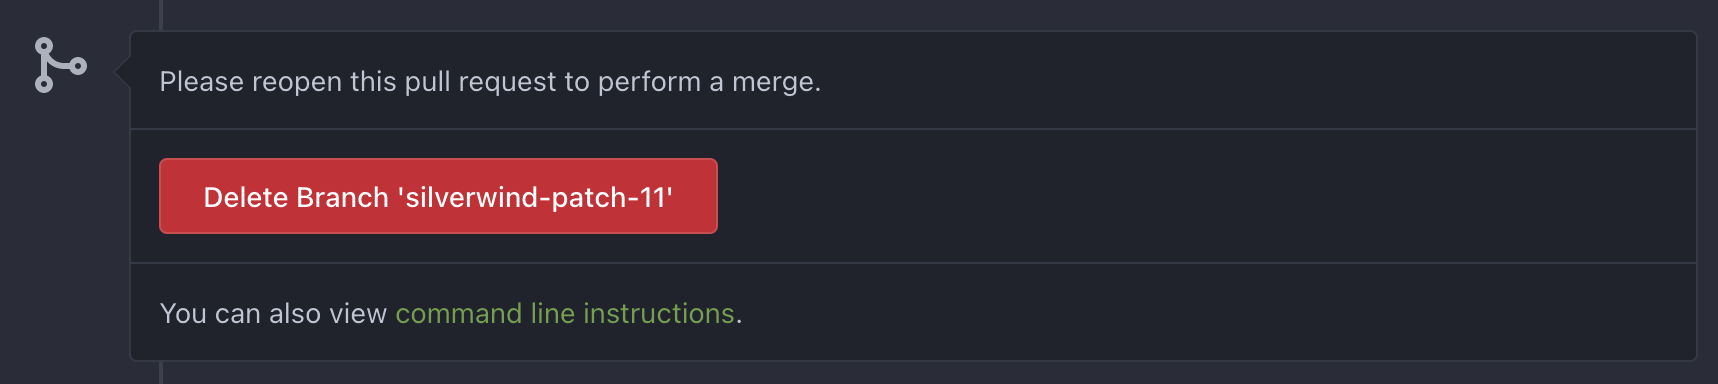This screenshot has height=384, width=1718.
Task: Click empty space right of the Delete Branch button
Action: click(x=1200, y=196)
